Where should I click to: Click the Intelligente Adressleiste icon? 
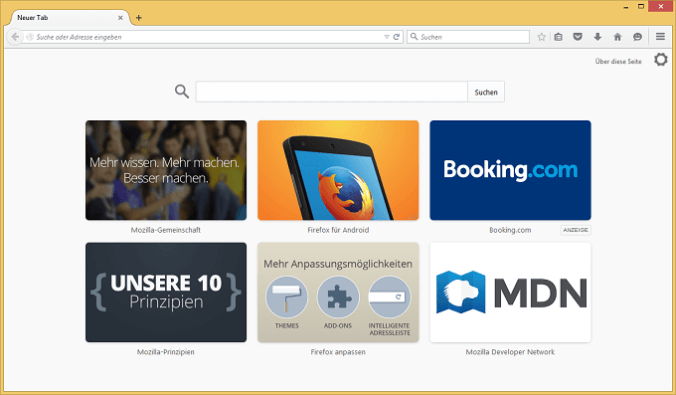(389, 297)
